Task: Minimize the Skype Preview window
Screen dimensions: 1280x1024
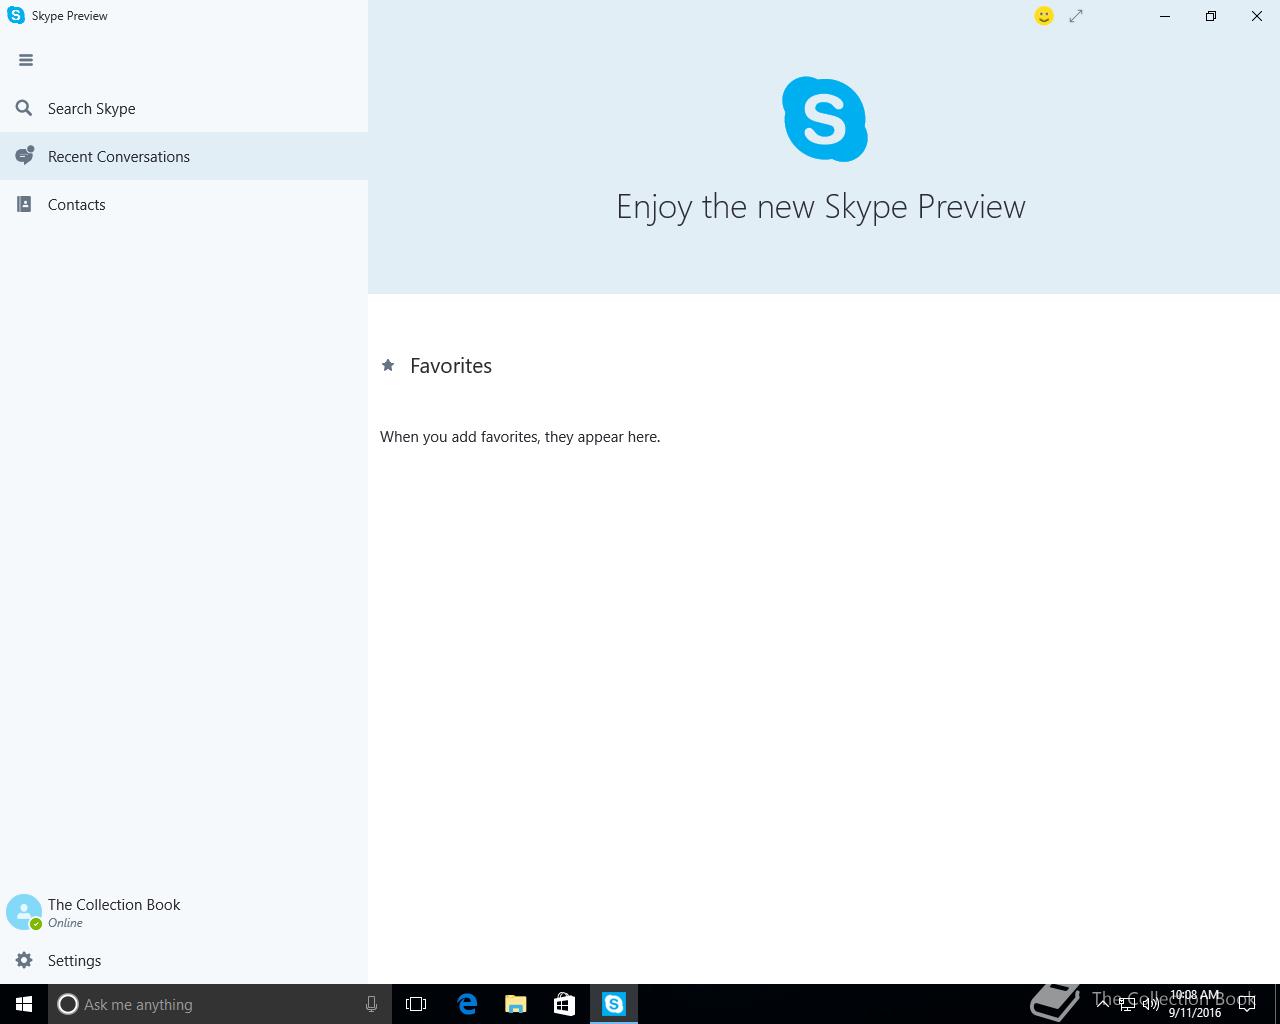Action: click(1165, 16)
